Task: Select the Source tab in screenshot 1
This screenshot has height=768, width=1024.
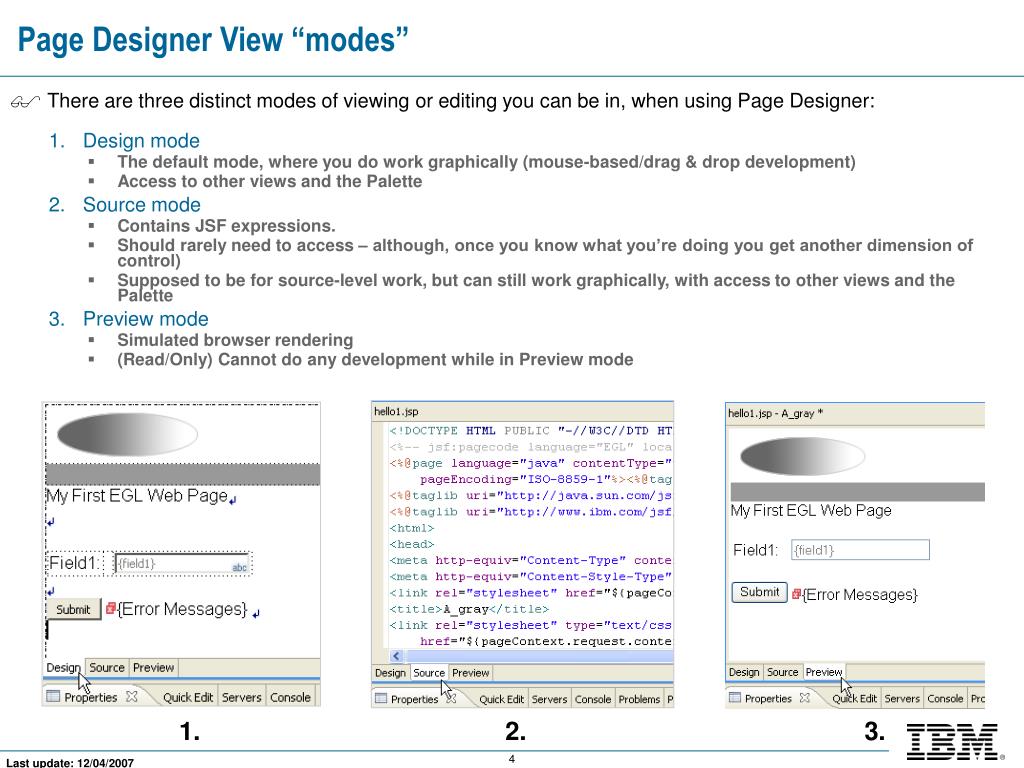Action: [x=106, y=667]
